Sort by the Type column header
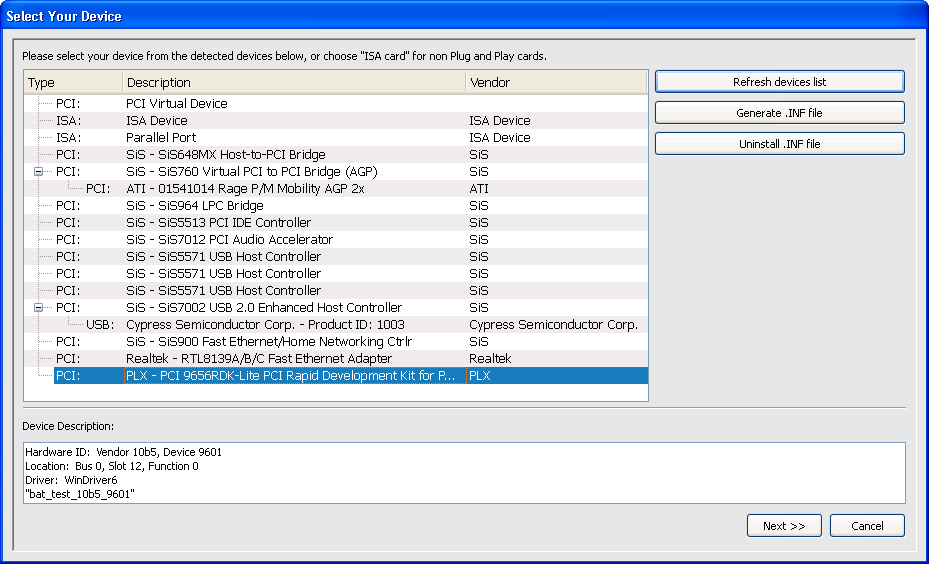Screen dimensions: 929x564 click(x=73, y=82)
